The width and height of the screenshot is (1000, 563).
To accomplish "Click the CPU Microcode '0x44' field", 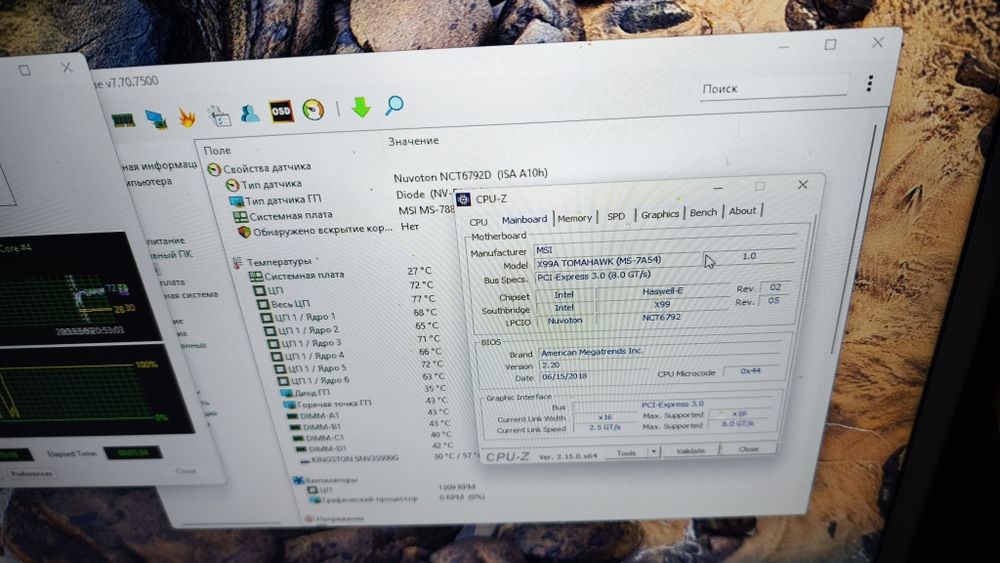I will [x=750, y=370].
